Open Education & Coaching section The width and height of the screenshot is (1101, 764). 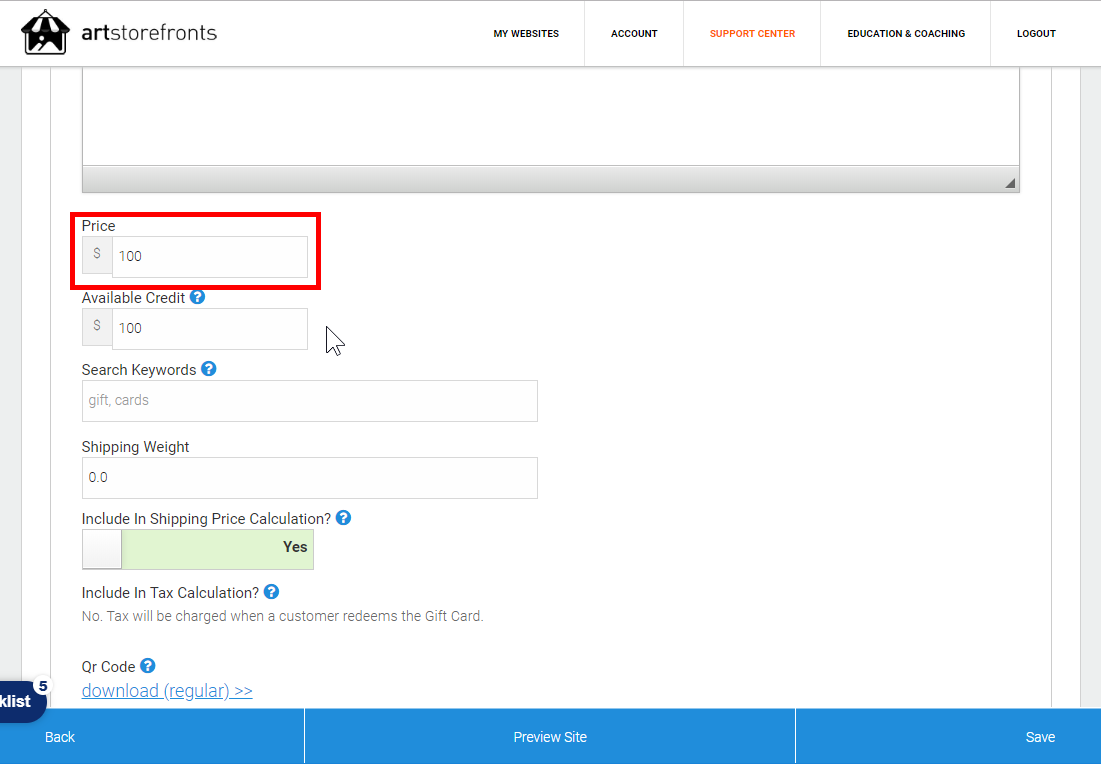906,34
